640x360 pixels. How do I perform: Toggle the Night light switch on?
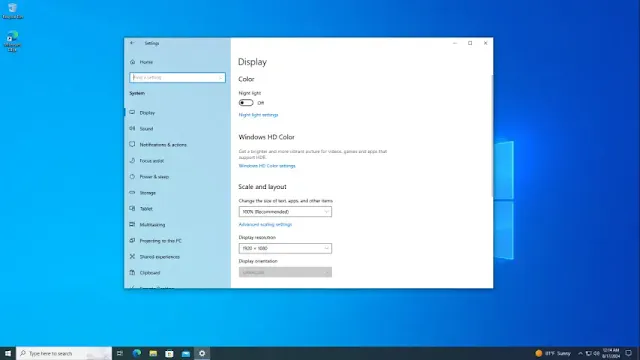tap(246, 103)
